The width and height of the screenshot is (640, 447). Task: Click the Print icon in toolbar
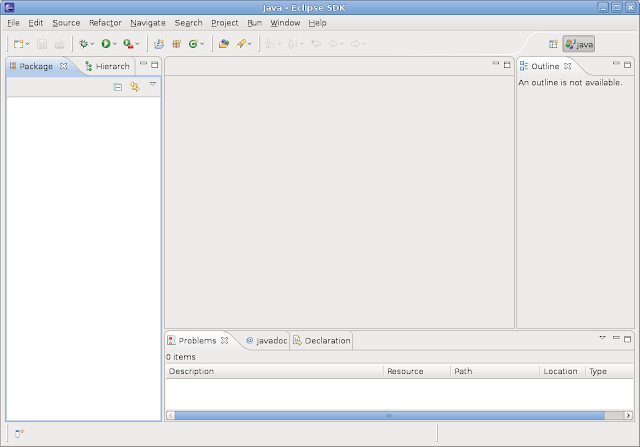pos(60,44)
